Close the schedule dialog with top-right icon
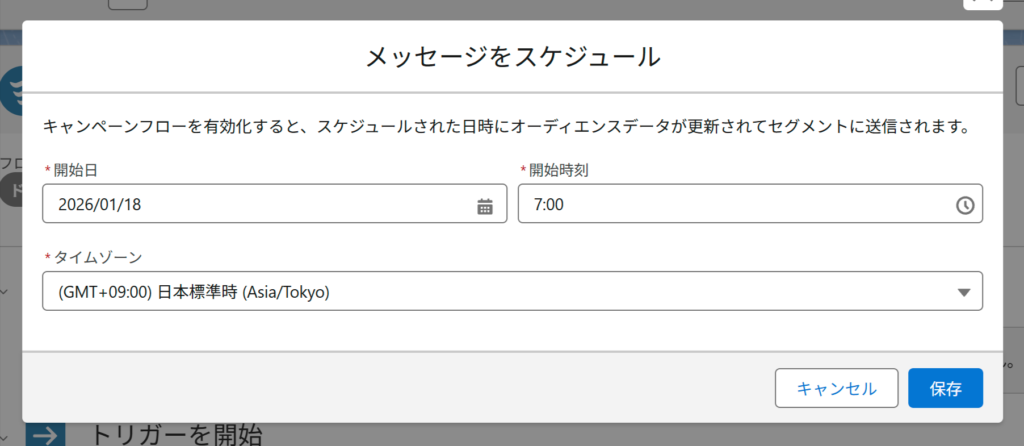 [983, 4]
